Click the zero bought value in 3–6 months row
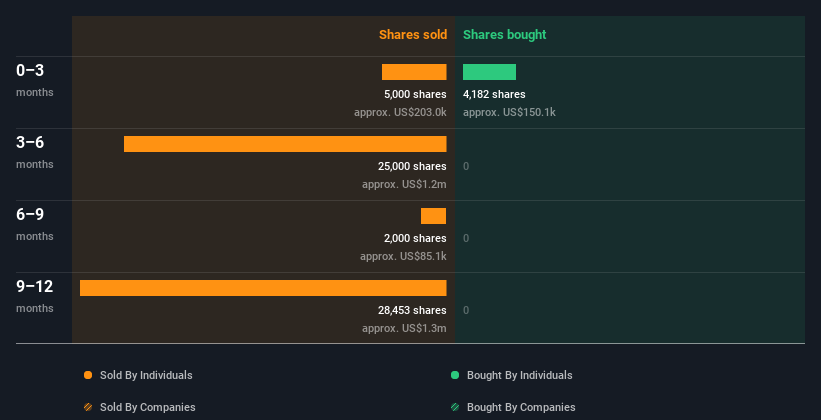 click(466, 167)
